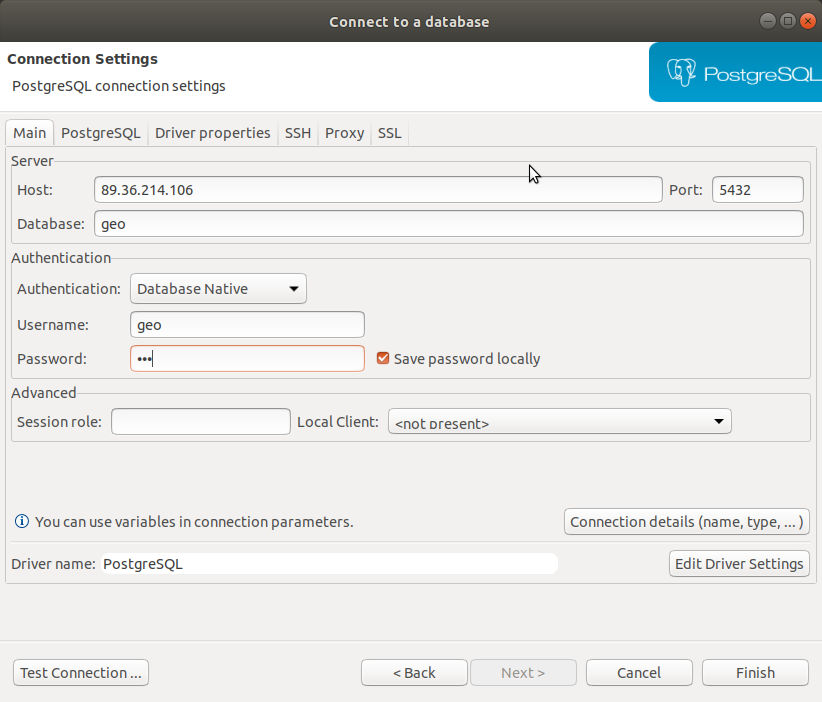Open the Authentication type dropdown
Image resolution: width=822 pixels, height=702 pixels.
pyautogui.click(x=218, y=289)
